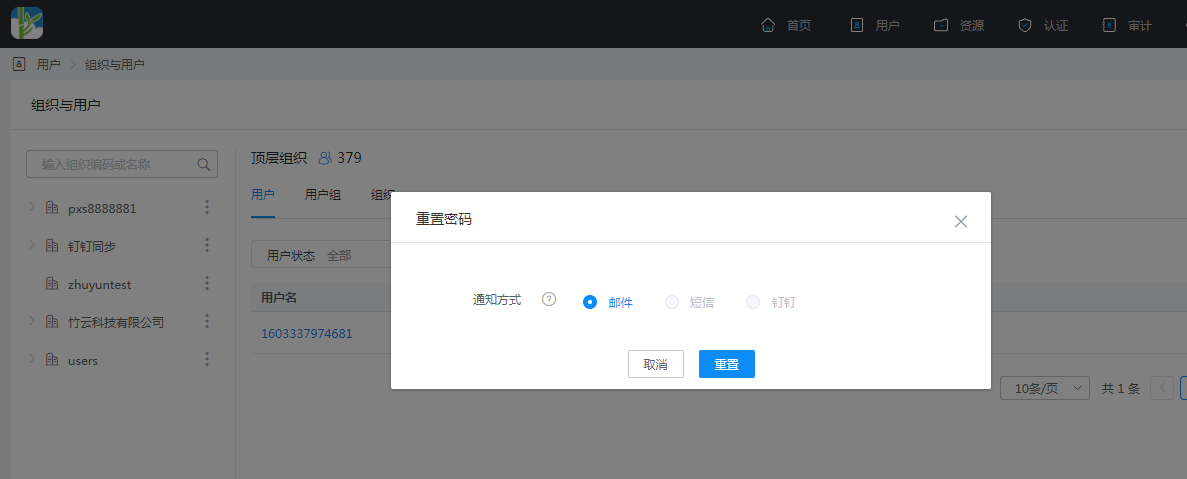Open more options for 竹云科技有限公司
The image size is (1187, 479).
coord(207,322)
